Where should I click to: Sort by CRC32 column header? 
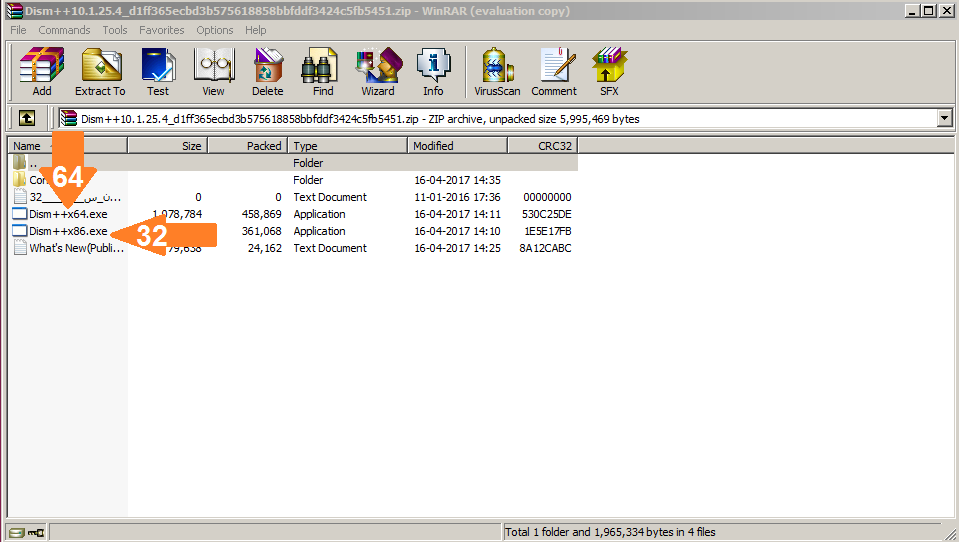pyautogui.click(x=543, y=146)
